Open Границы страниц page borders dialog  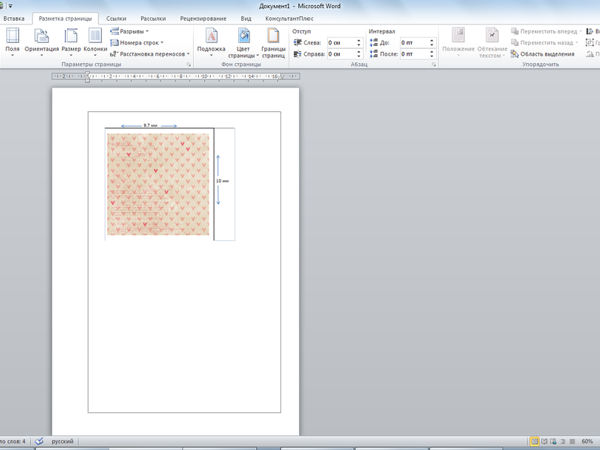click(273, 42)
